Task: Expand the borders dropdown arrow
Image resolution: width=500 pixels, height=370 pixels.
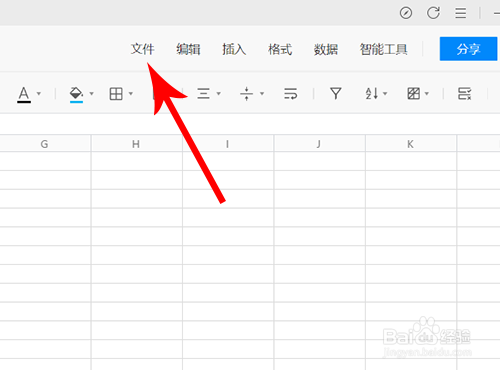Action: [x=131, y=94]
